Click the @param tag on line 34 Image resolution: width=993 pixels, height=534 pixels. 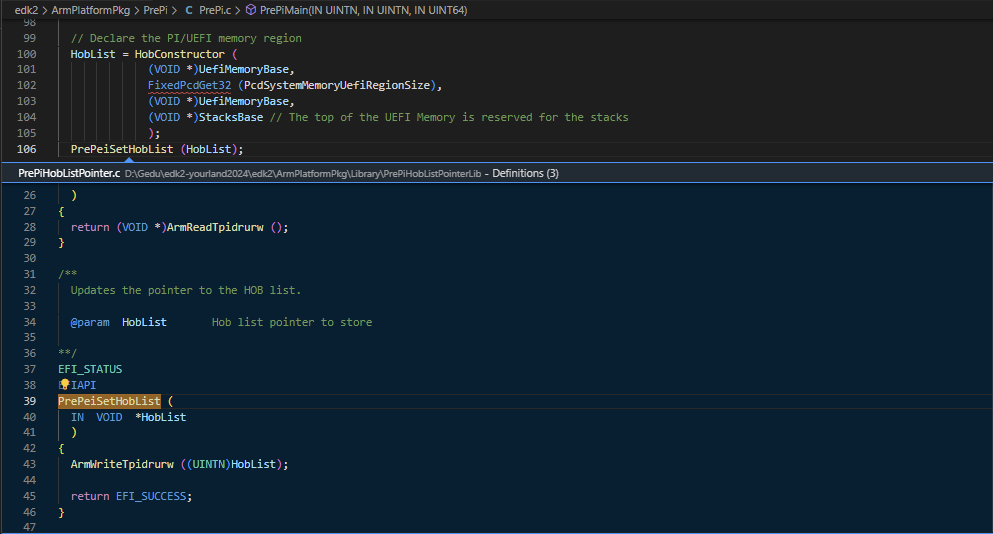point(90,322)
